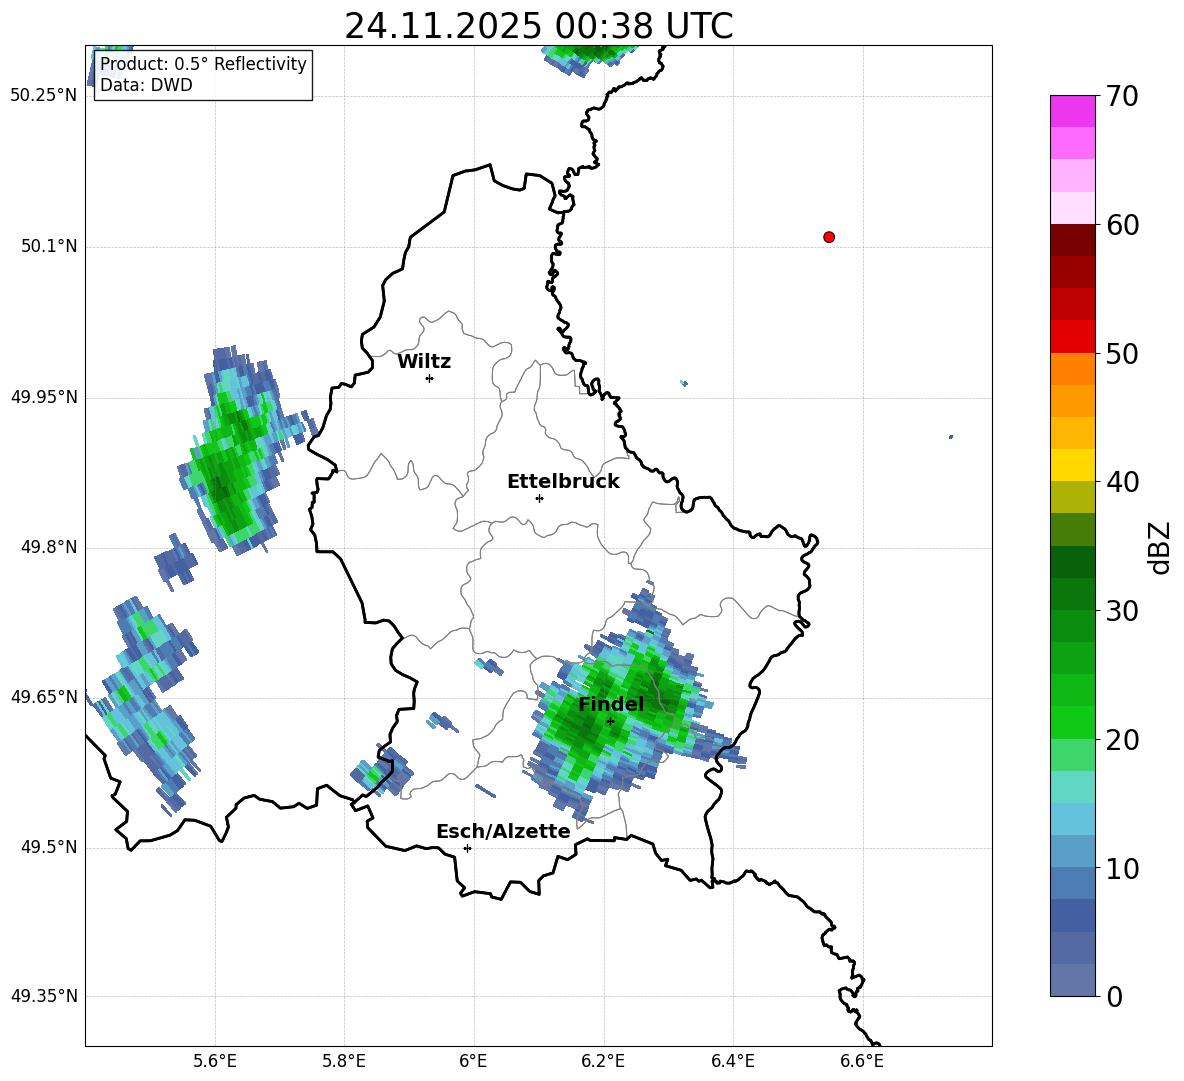Image resolution: width=1184 pixels, height=1081 pixels.
Task: Click the 49.5°N latitude label
Action: [48, 847]
